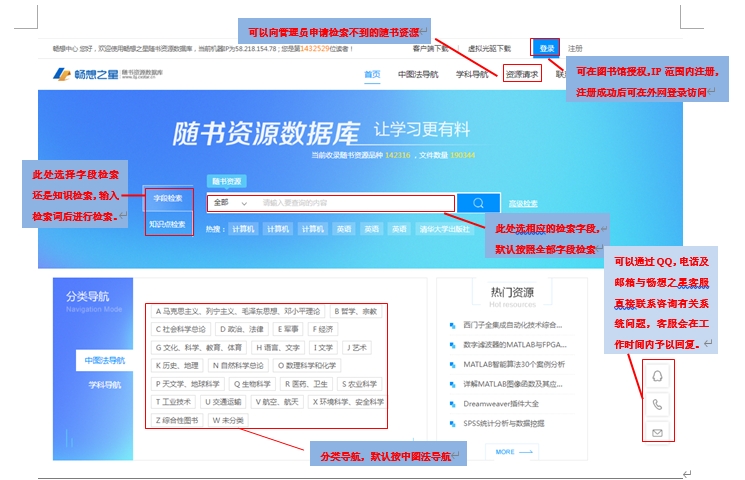Open hot resource SPSS统计分析与数据挖掘
745x480 pixels.
pyautogui.click(x=504, y=423)
